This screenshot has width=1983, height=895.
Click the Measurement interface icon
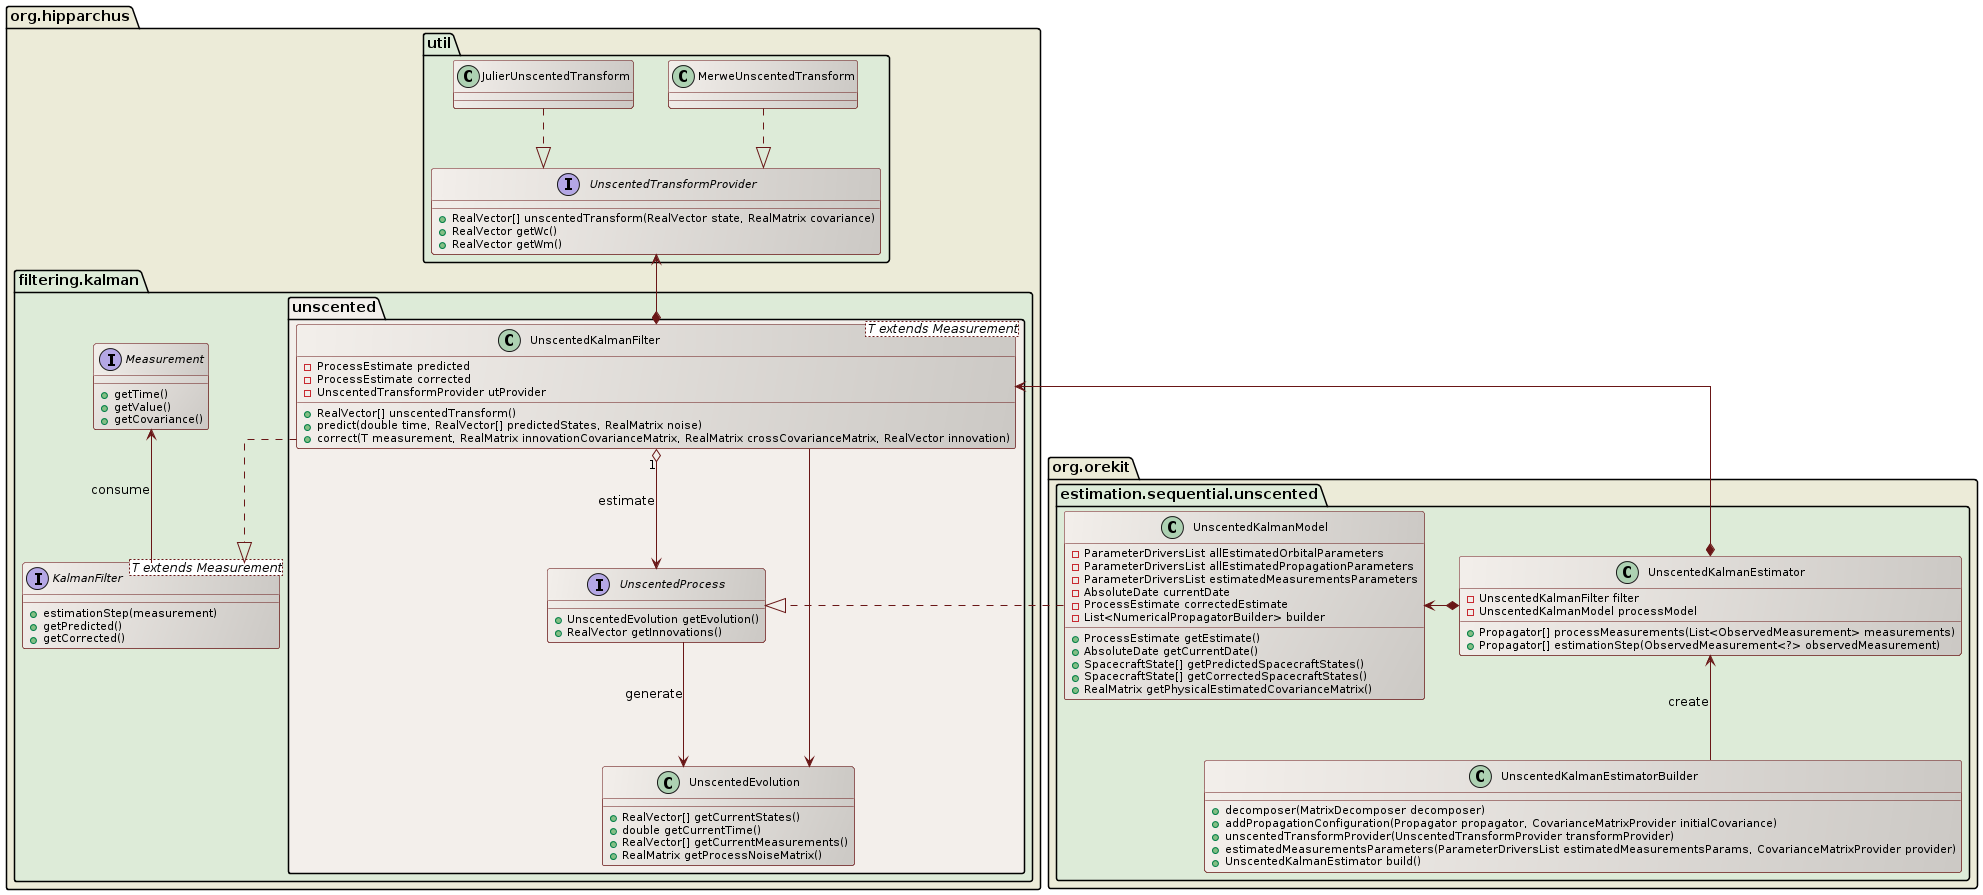tap(110, 359)
